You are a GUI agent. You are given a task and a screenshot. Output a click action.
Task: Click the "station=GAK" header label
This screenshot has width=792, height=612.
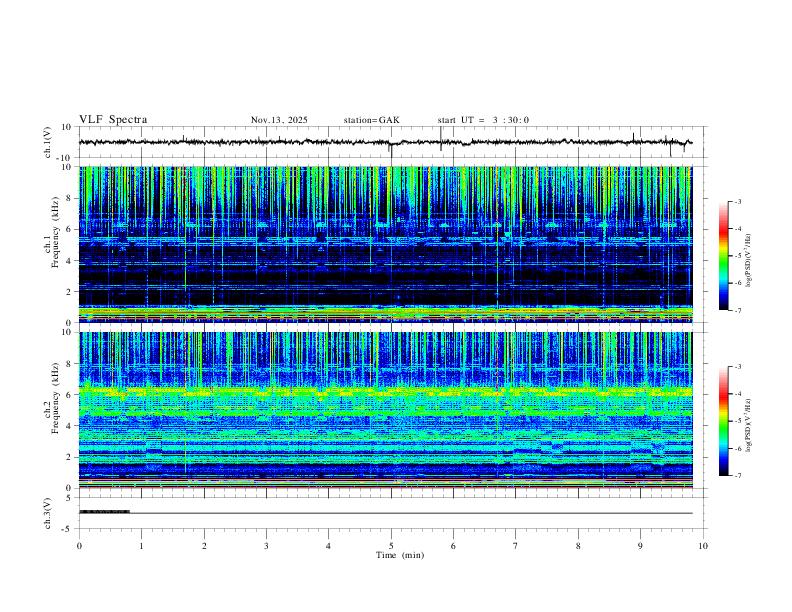tap(372, 120)
